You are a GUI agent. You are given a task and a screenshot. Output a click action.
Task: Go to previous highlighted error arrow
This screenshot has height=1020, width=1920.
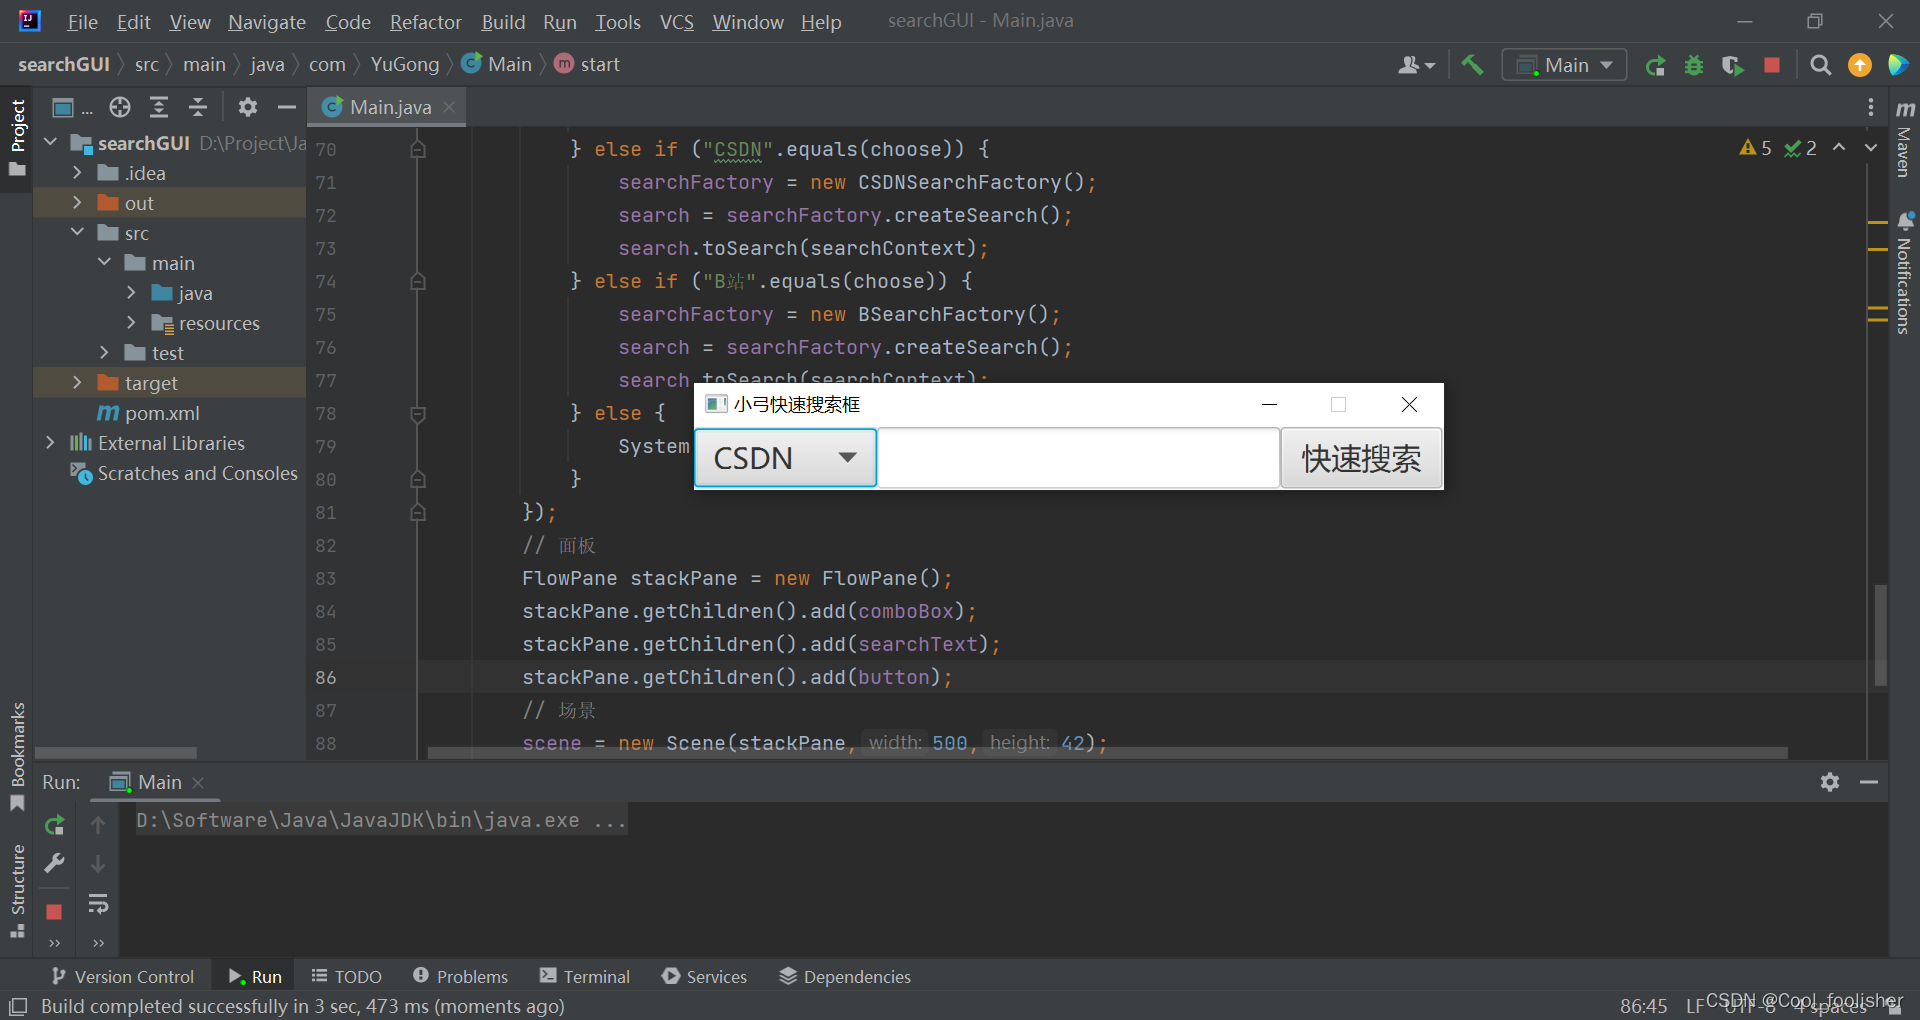1839,148
